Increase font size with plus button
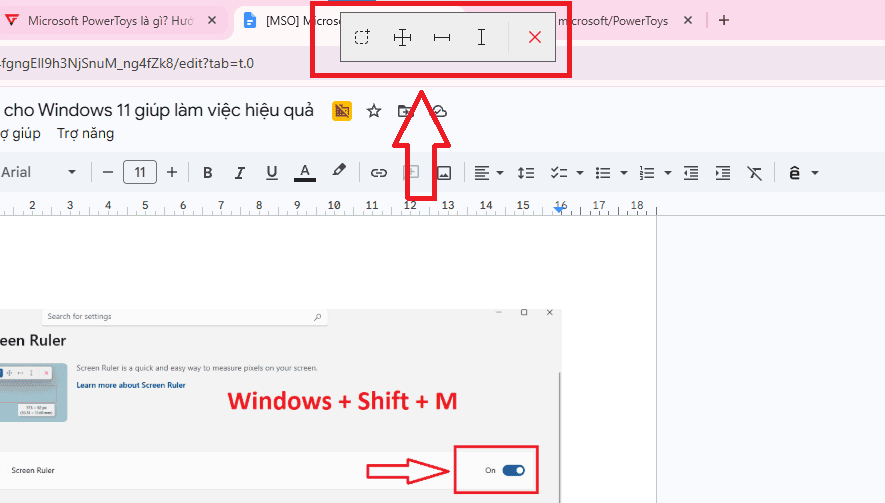The width and height of the screenshot is (885, 503). (x=172, y=173)
